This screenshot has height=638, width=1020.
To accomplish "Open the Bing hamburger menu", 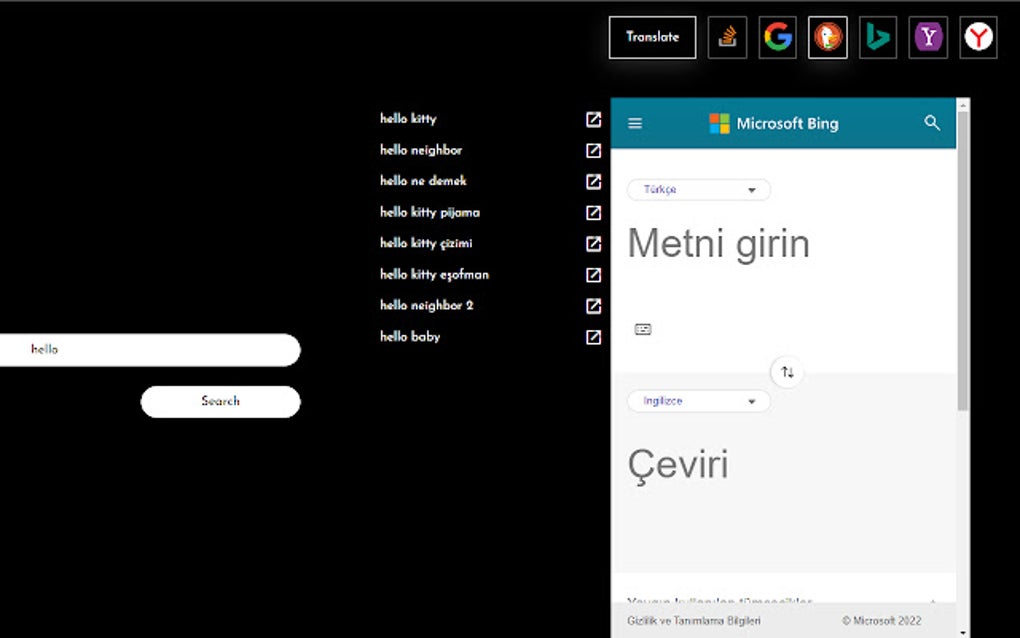I will pos(635,124).
